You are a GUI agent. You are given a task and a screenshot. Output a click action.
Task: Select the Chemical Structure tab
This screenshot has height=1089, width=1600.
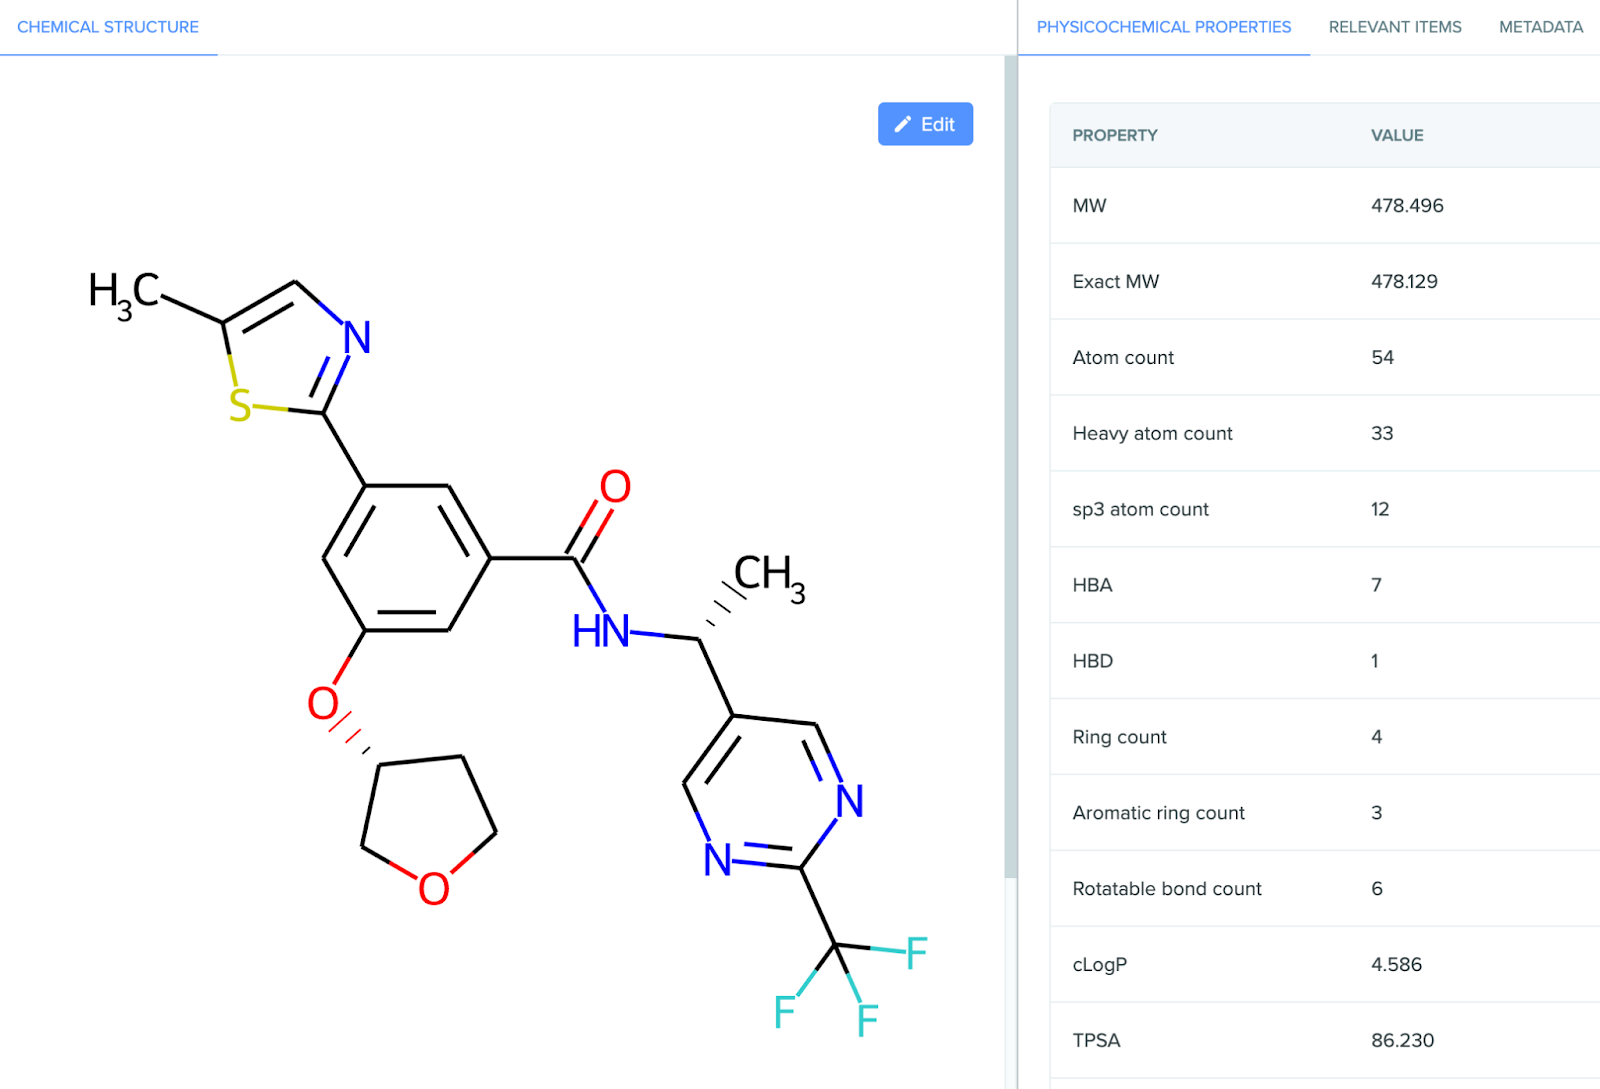108,27
